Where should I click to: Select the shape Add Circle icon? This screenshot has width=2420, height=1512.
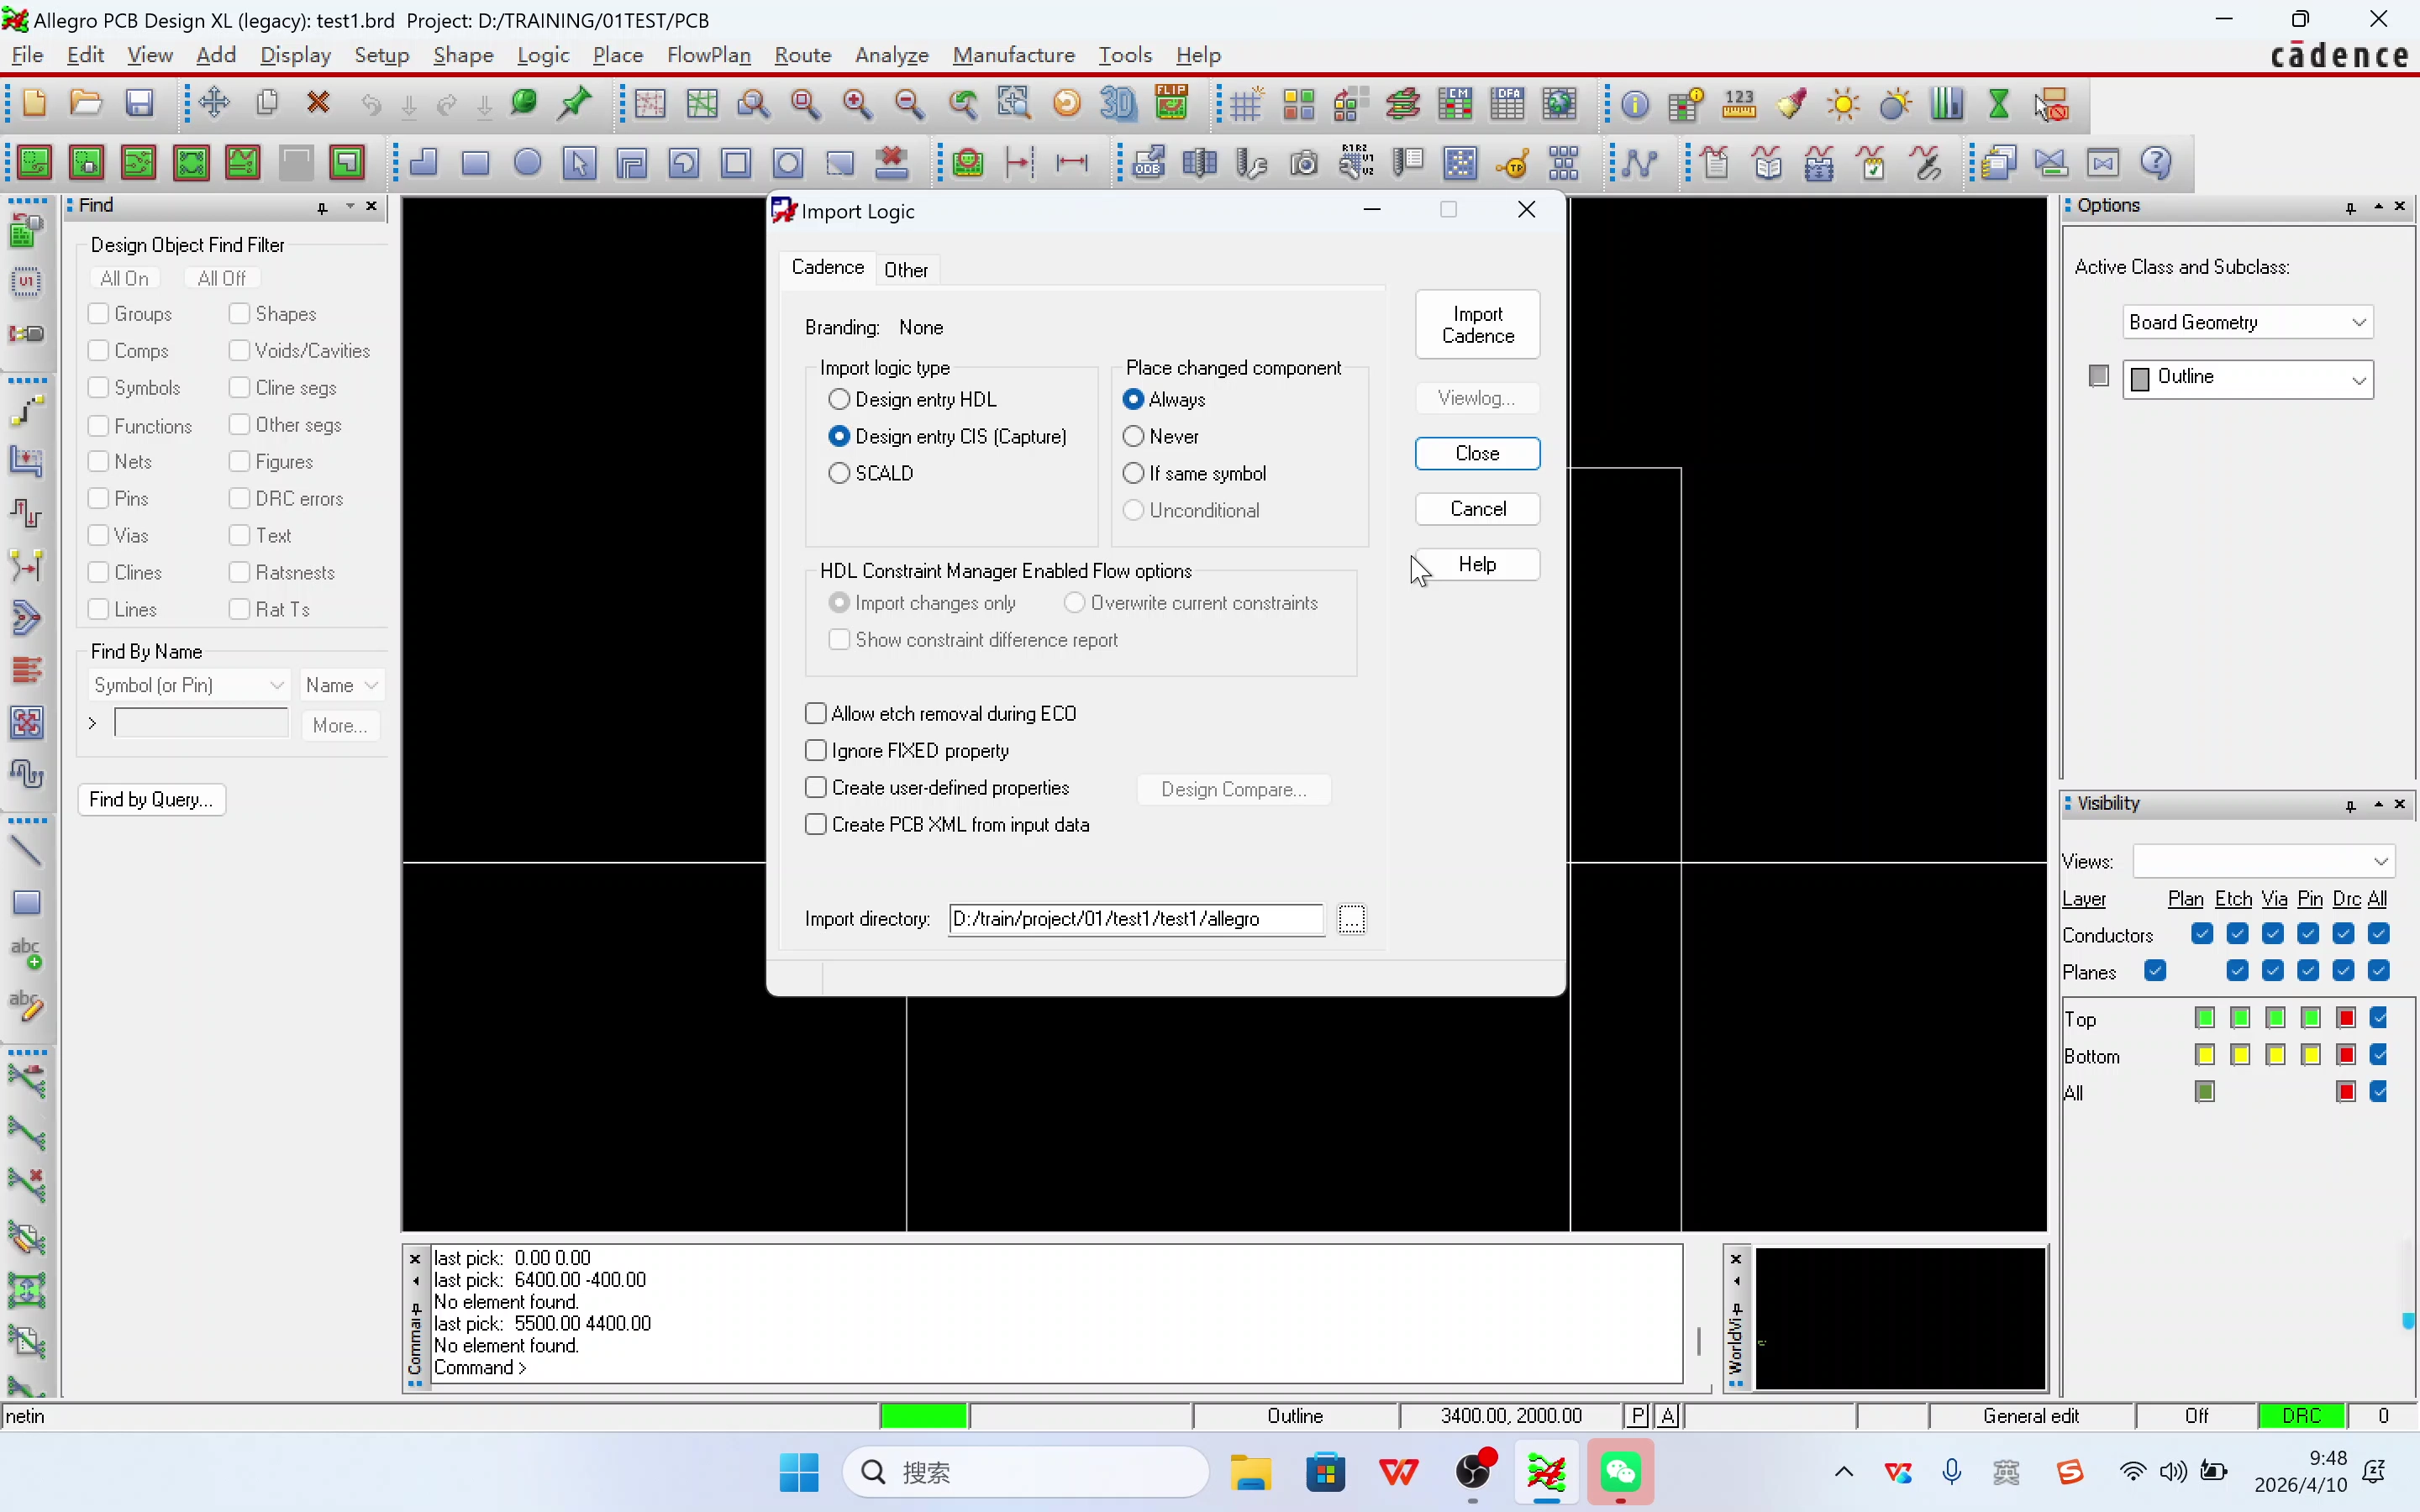[528, 162]
